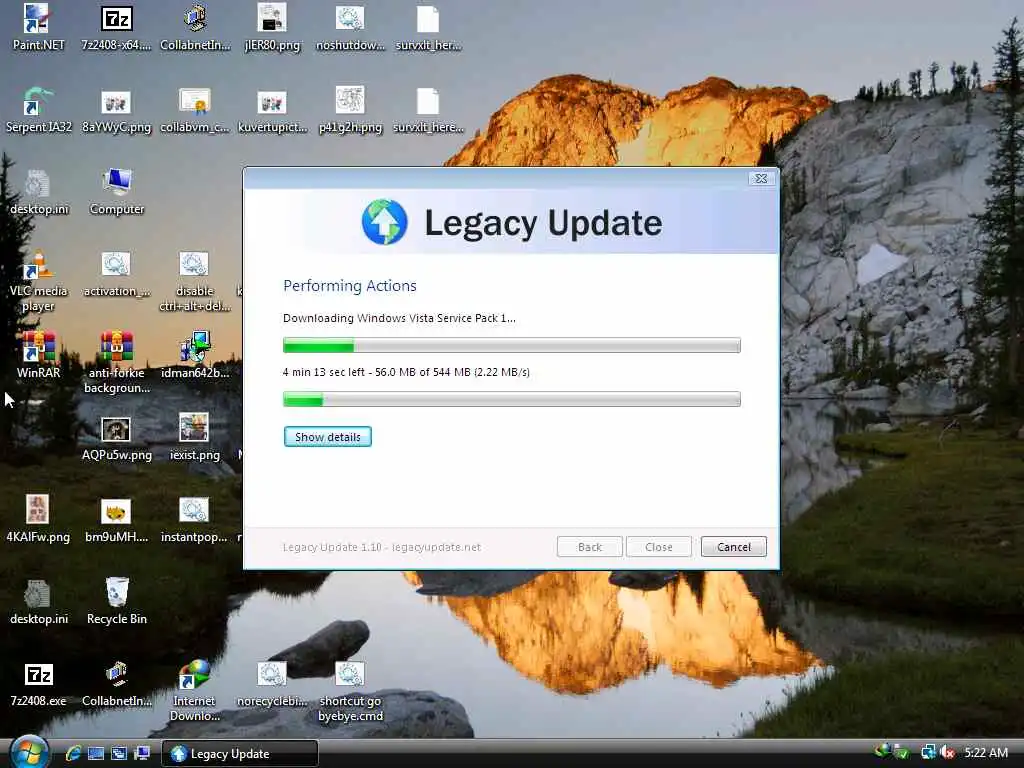The image size is (1024, 768).
Task: Open the WinRAR desktop shortcut
Action: (39, 355)
